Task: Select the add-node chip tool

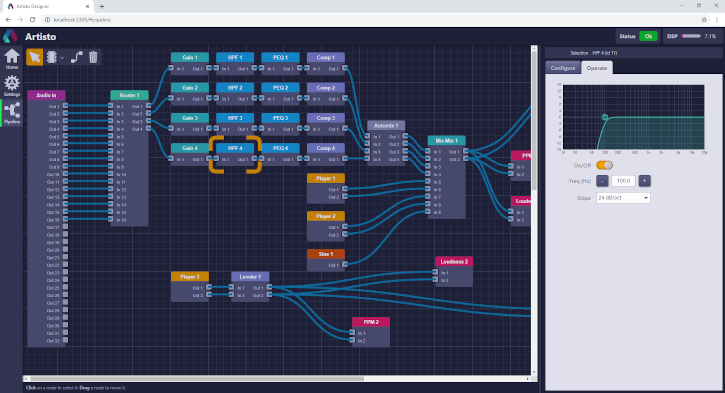Action: coord(51,57)
